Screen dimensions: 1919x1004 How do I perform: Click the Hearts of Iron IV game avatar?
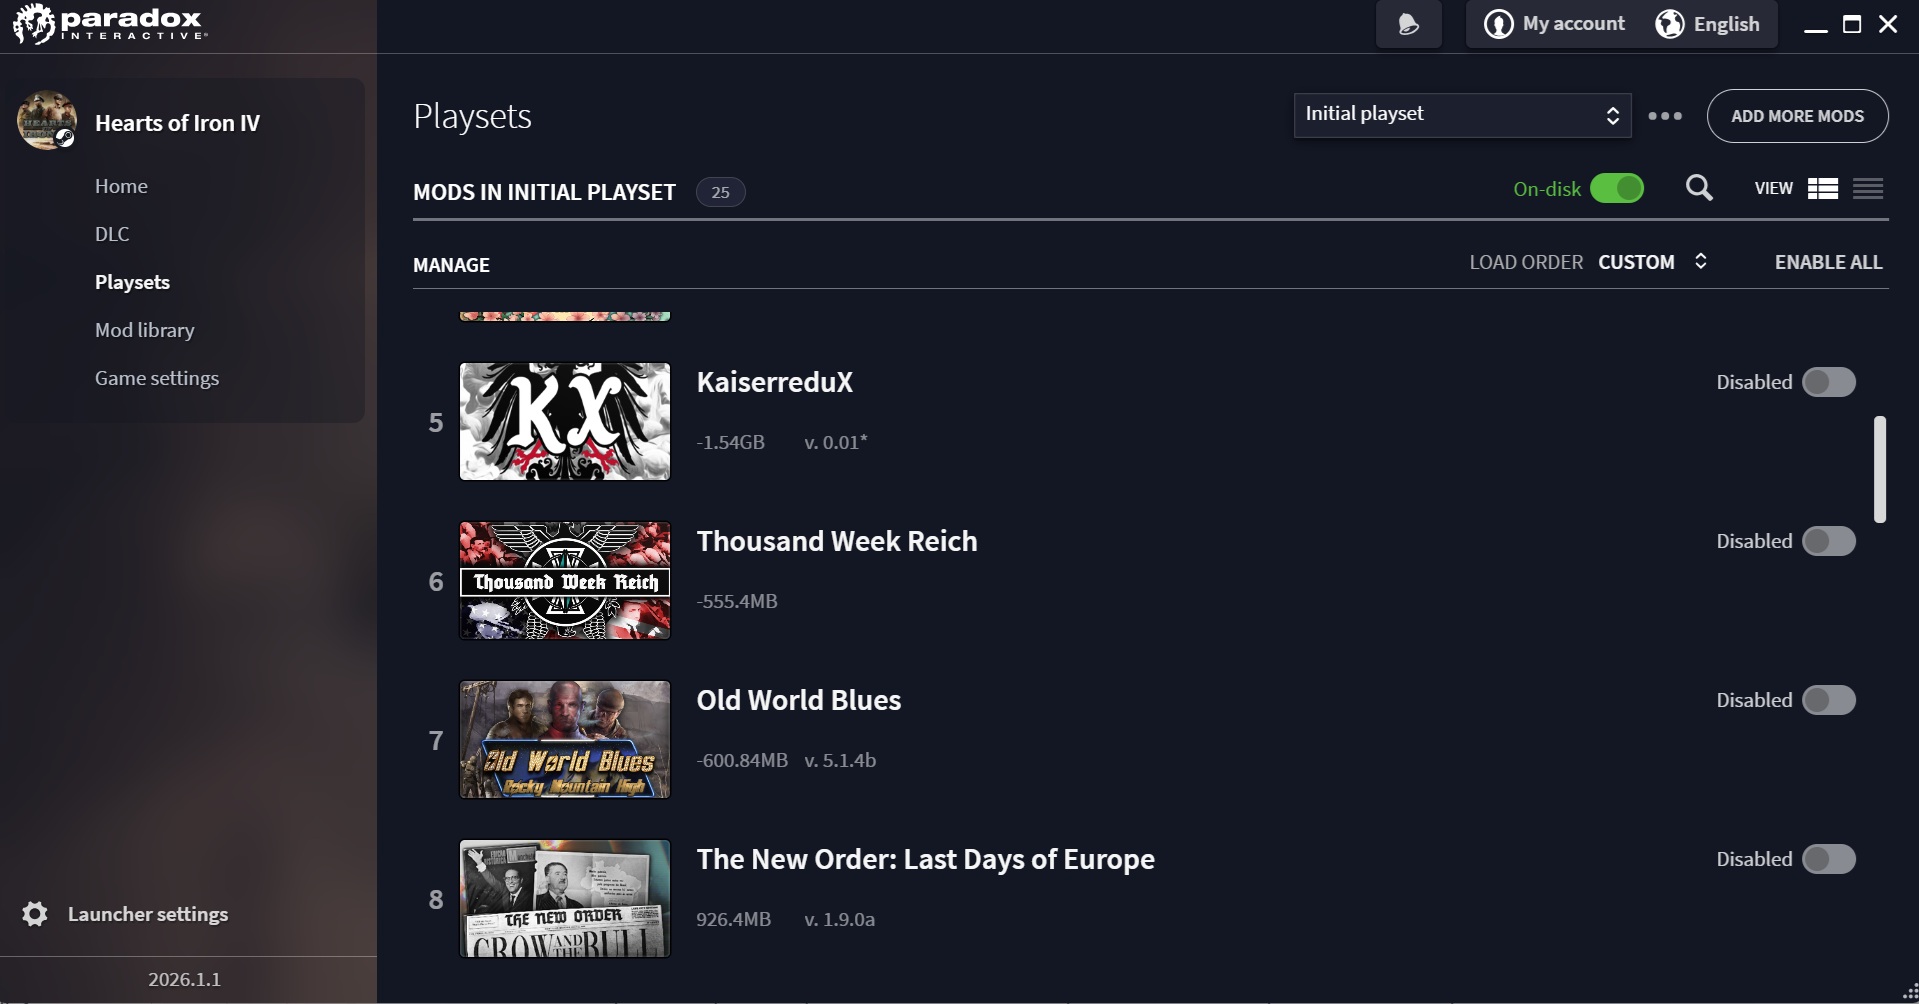point(47,121)
